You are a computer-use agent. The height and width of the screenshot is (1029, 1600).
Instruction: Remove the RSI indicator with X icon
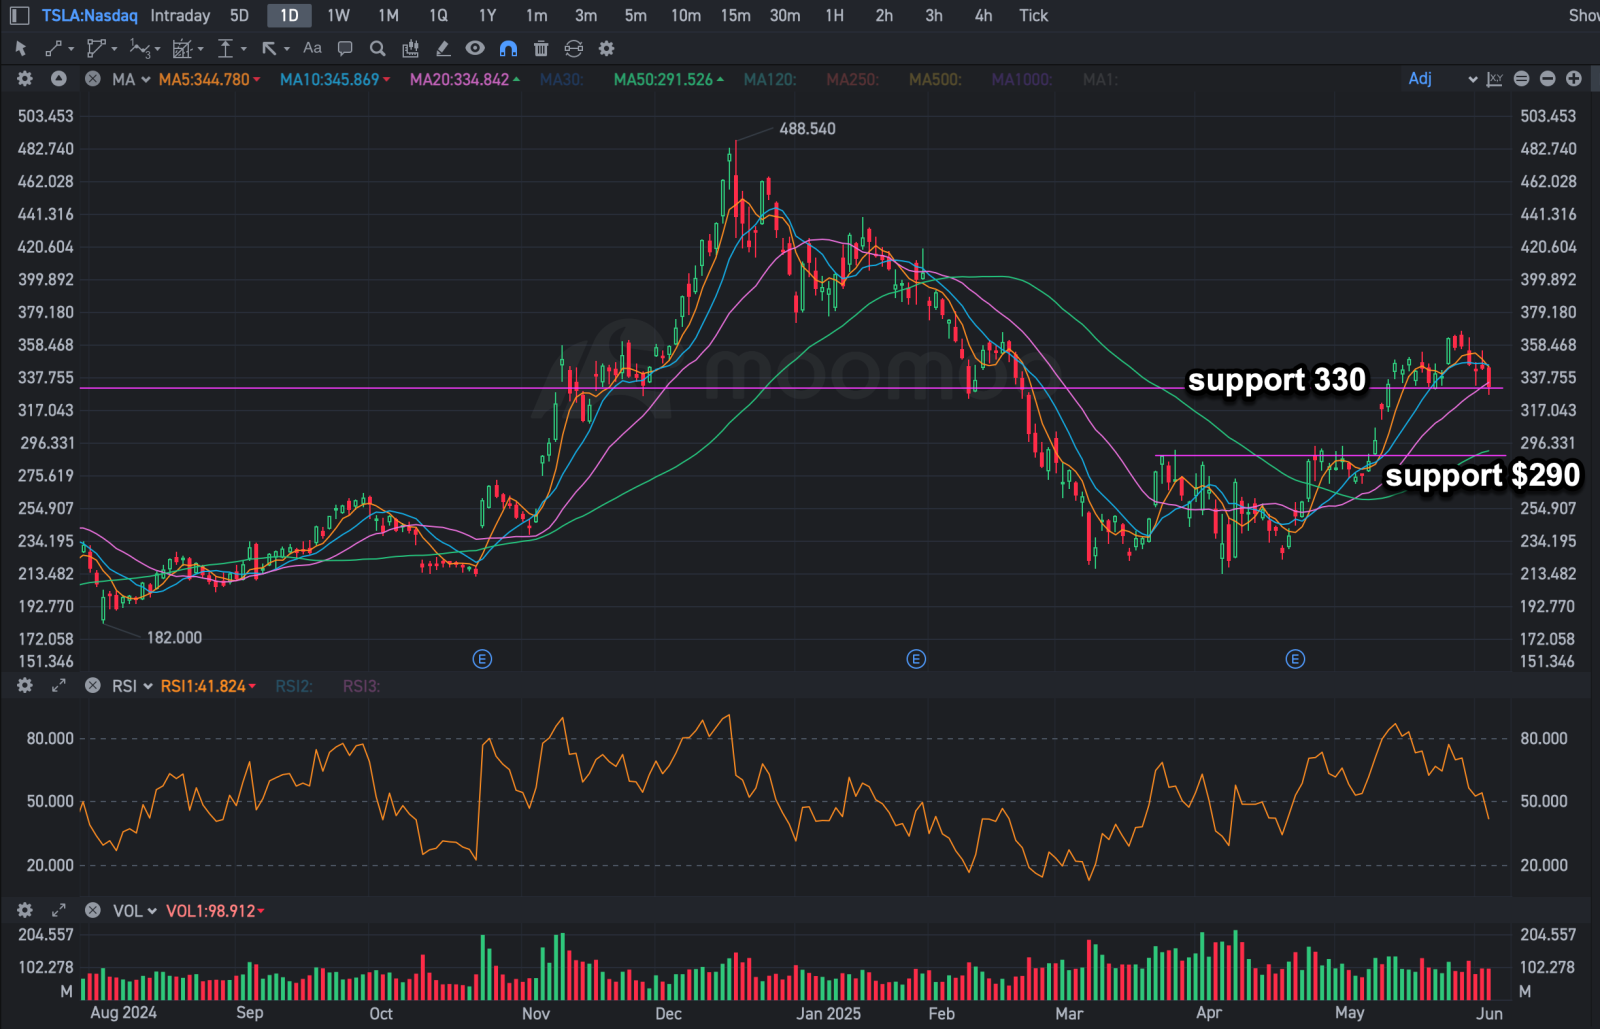click(x=93, y=686)
